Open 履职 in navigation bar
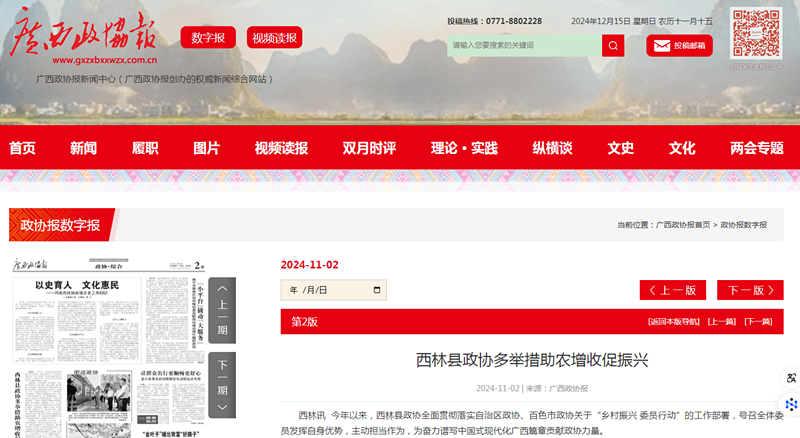This screenshot has width=800, height=438. [x=145, y=148]
